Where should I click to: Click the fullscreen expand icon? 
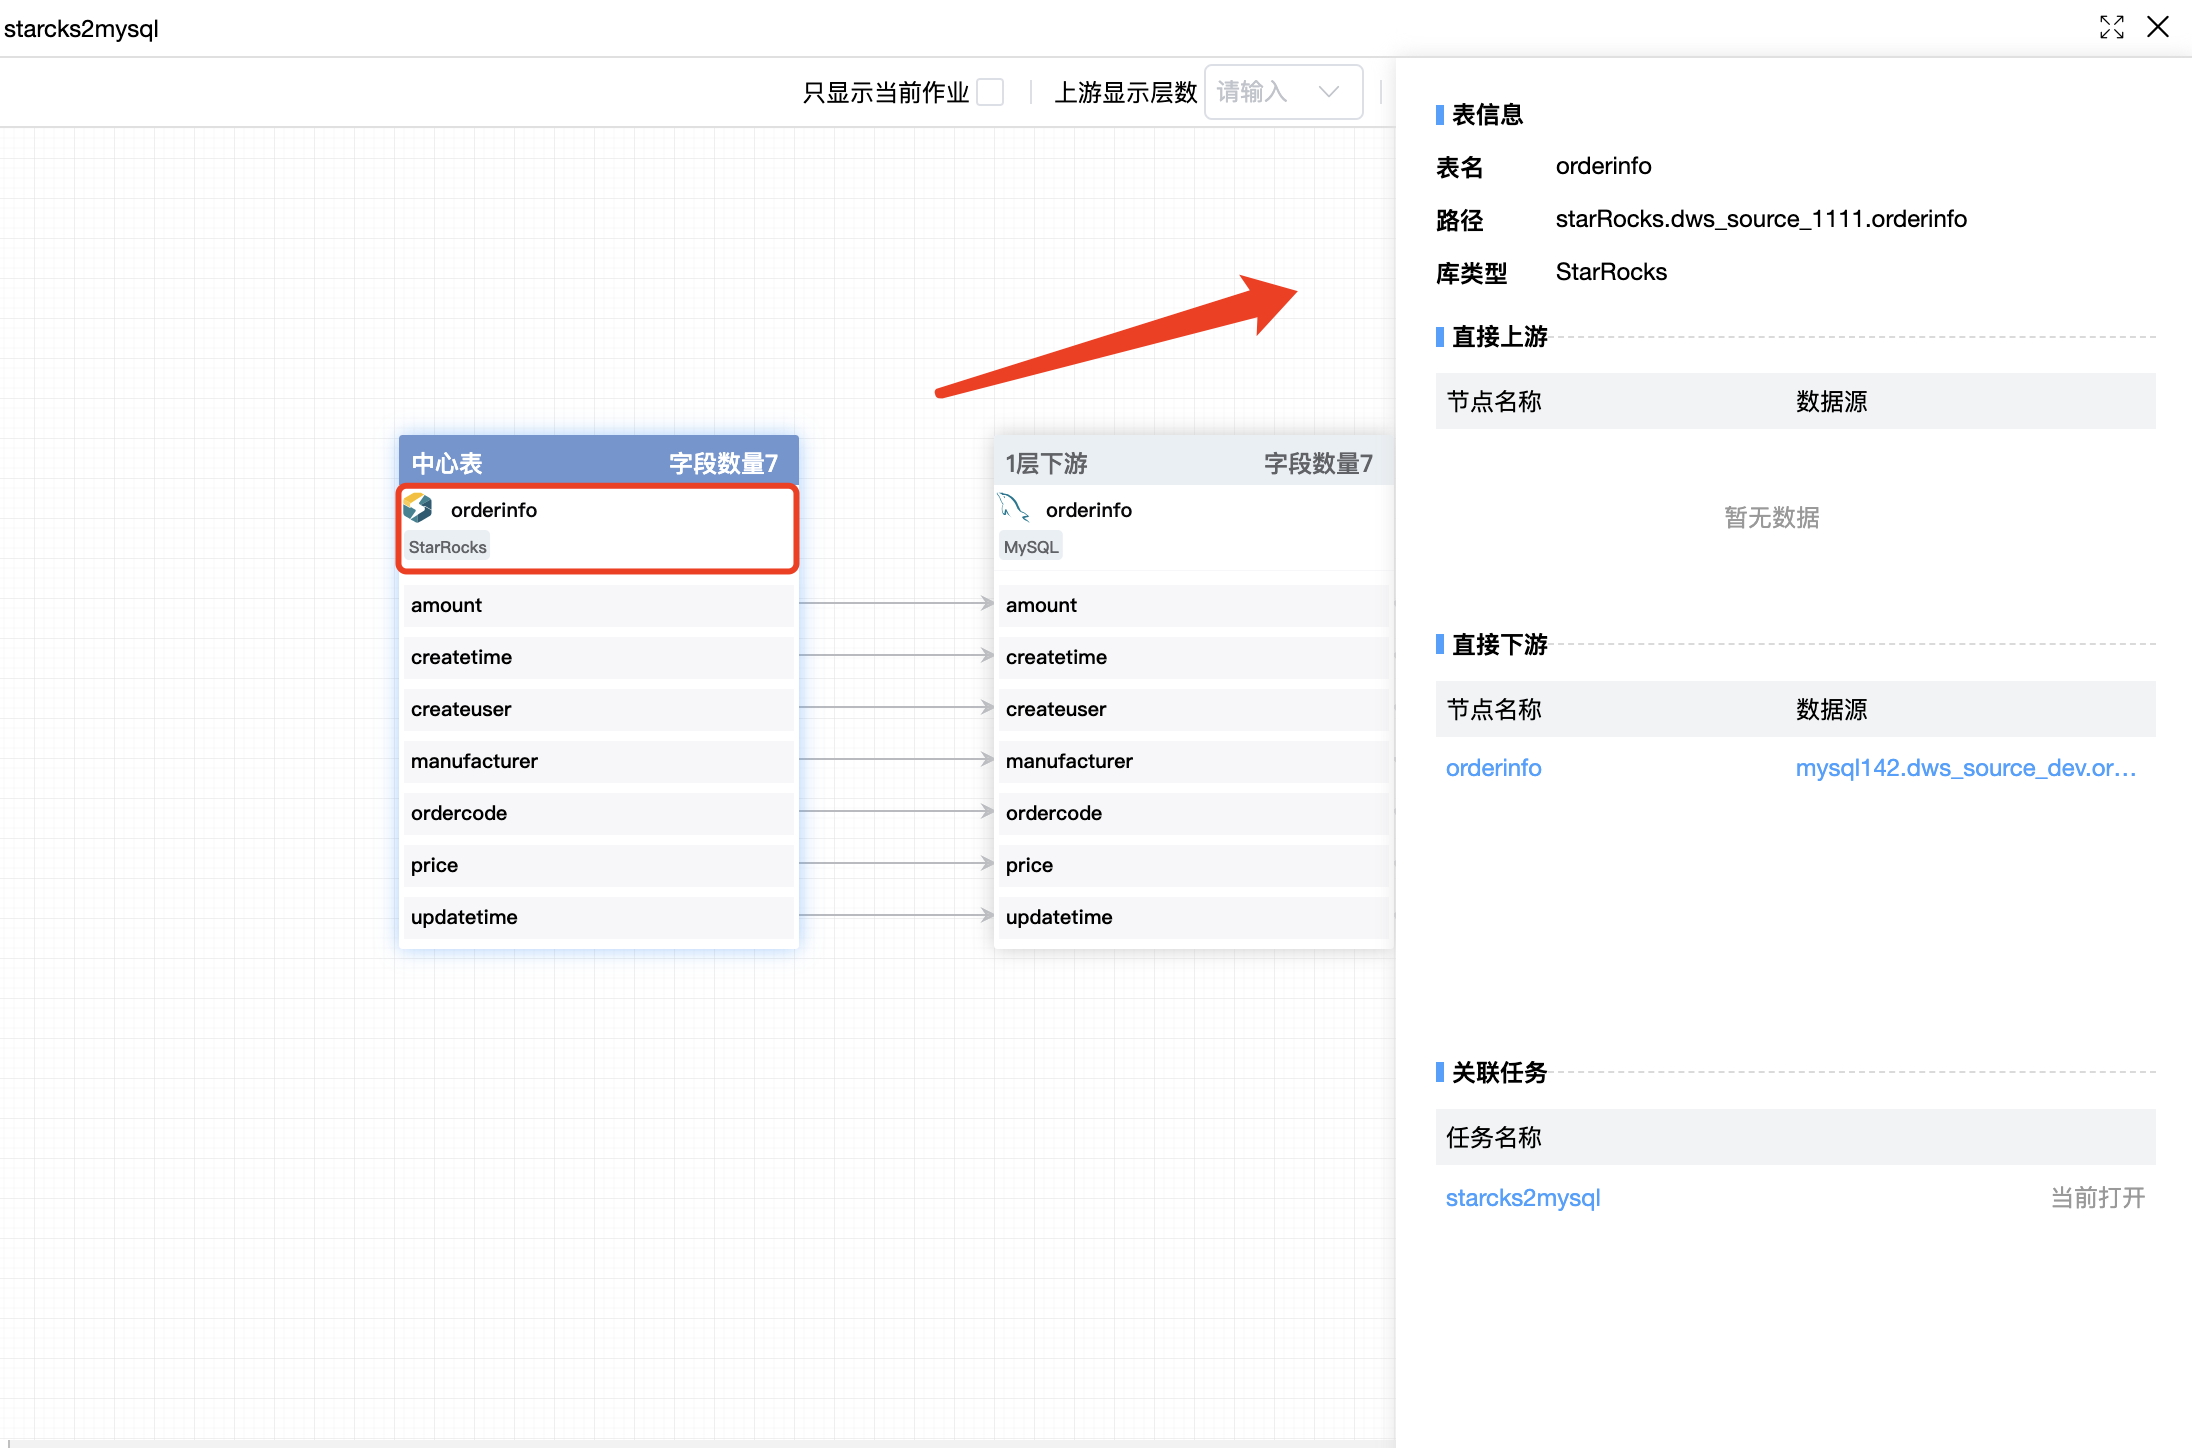2111,28
